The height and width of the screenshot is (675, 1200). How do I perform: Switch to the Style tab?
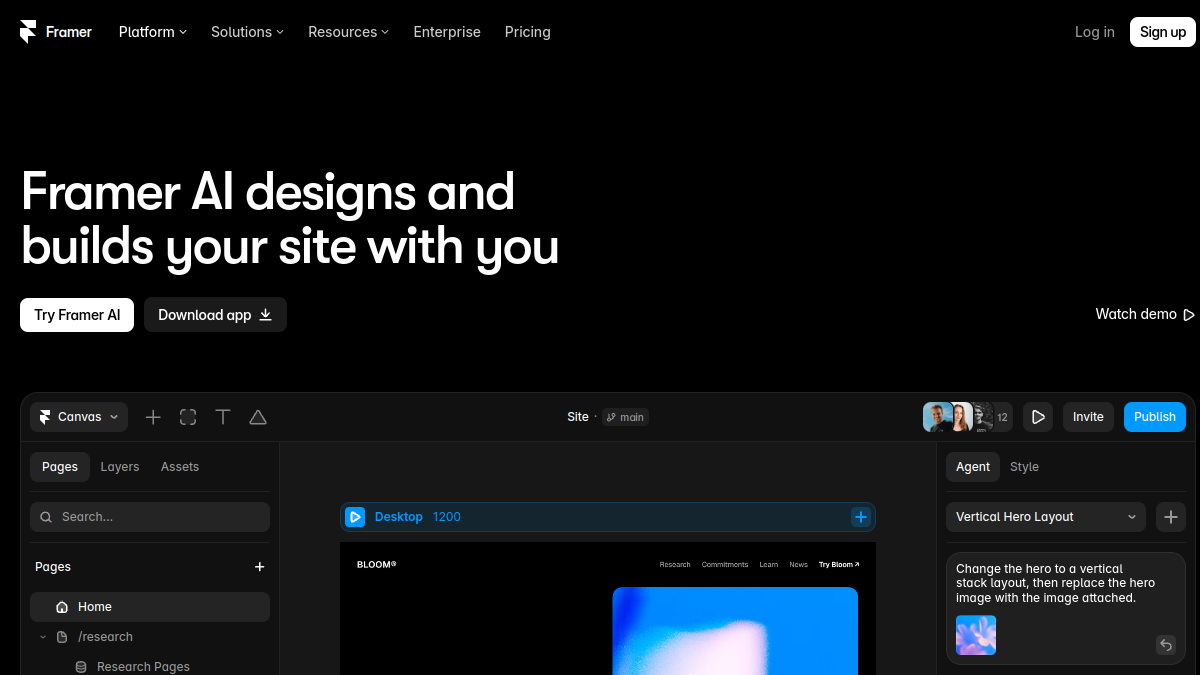tap(1024, 467)
